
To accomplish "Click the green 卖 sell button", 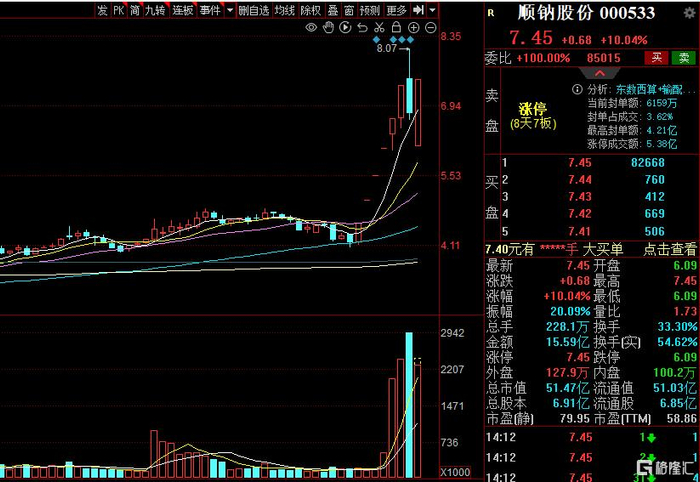I will click(684, 58).
